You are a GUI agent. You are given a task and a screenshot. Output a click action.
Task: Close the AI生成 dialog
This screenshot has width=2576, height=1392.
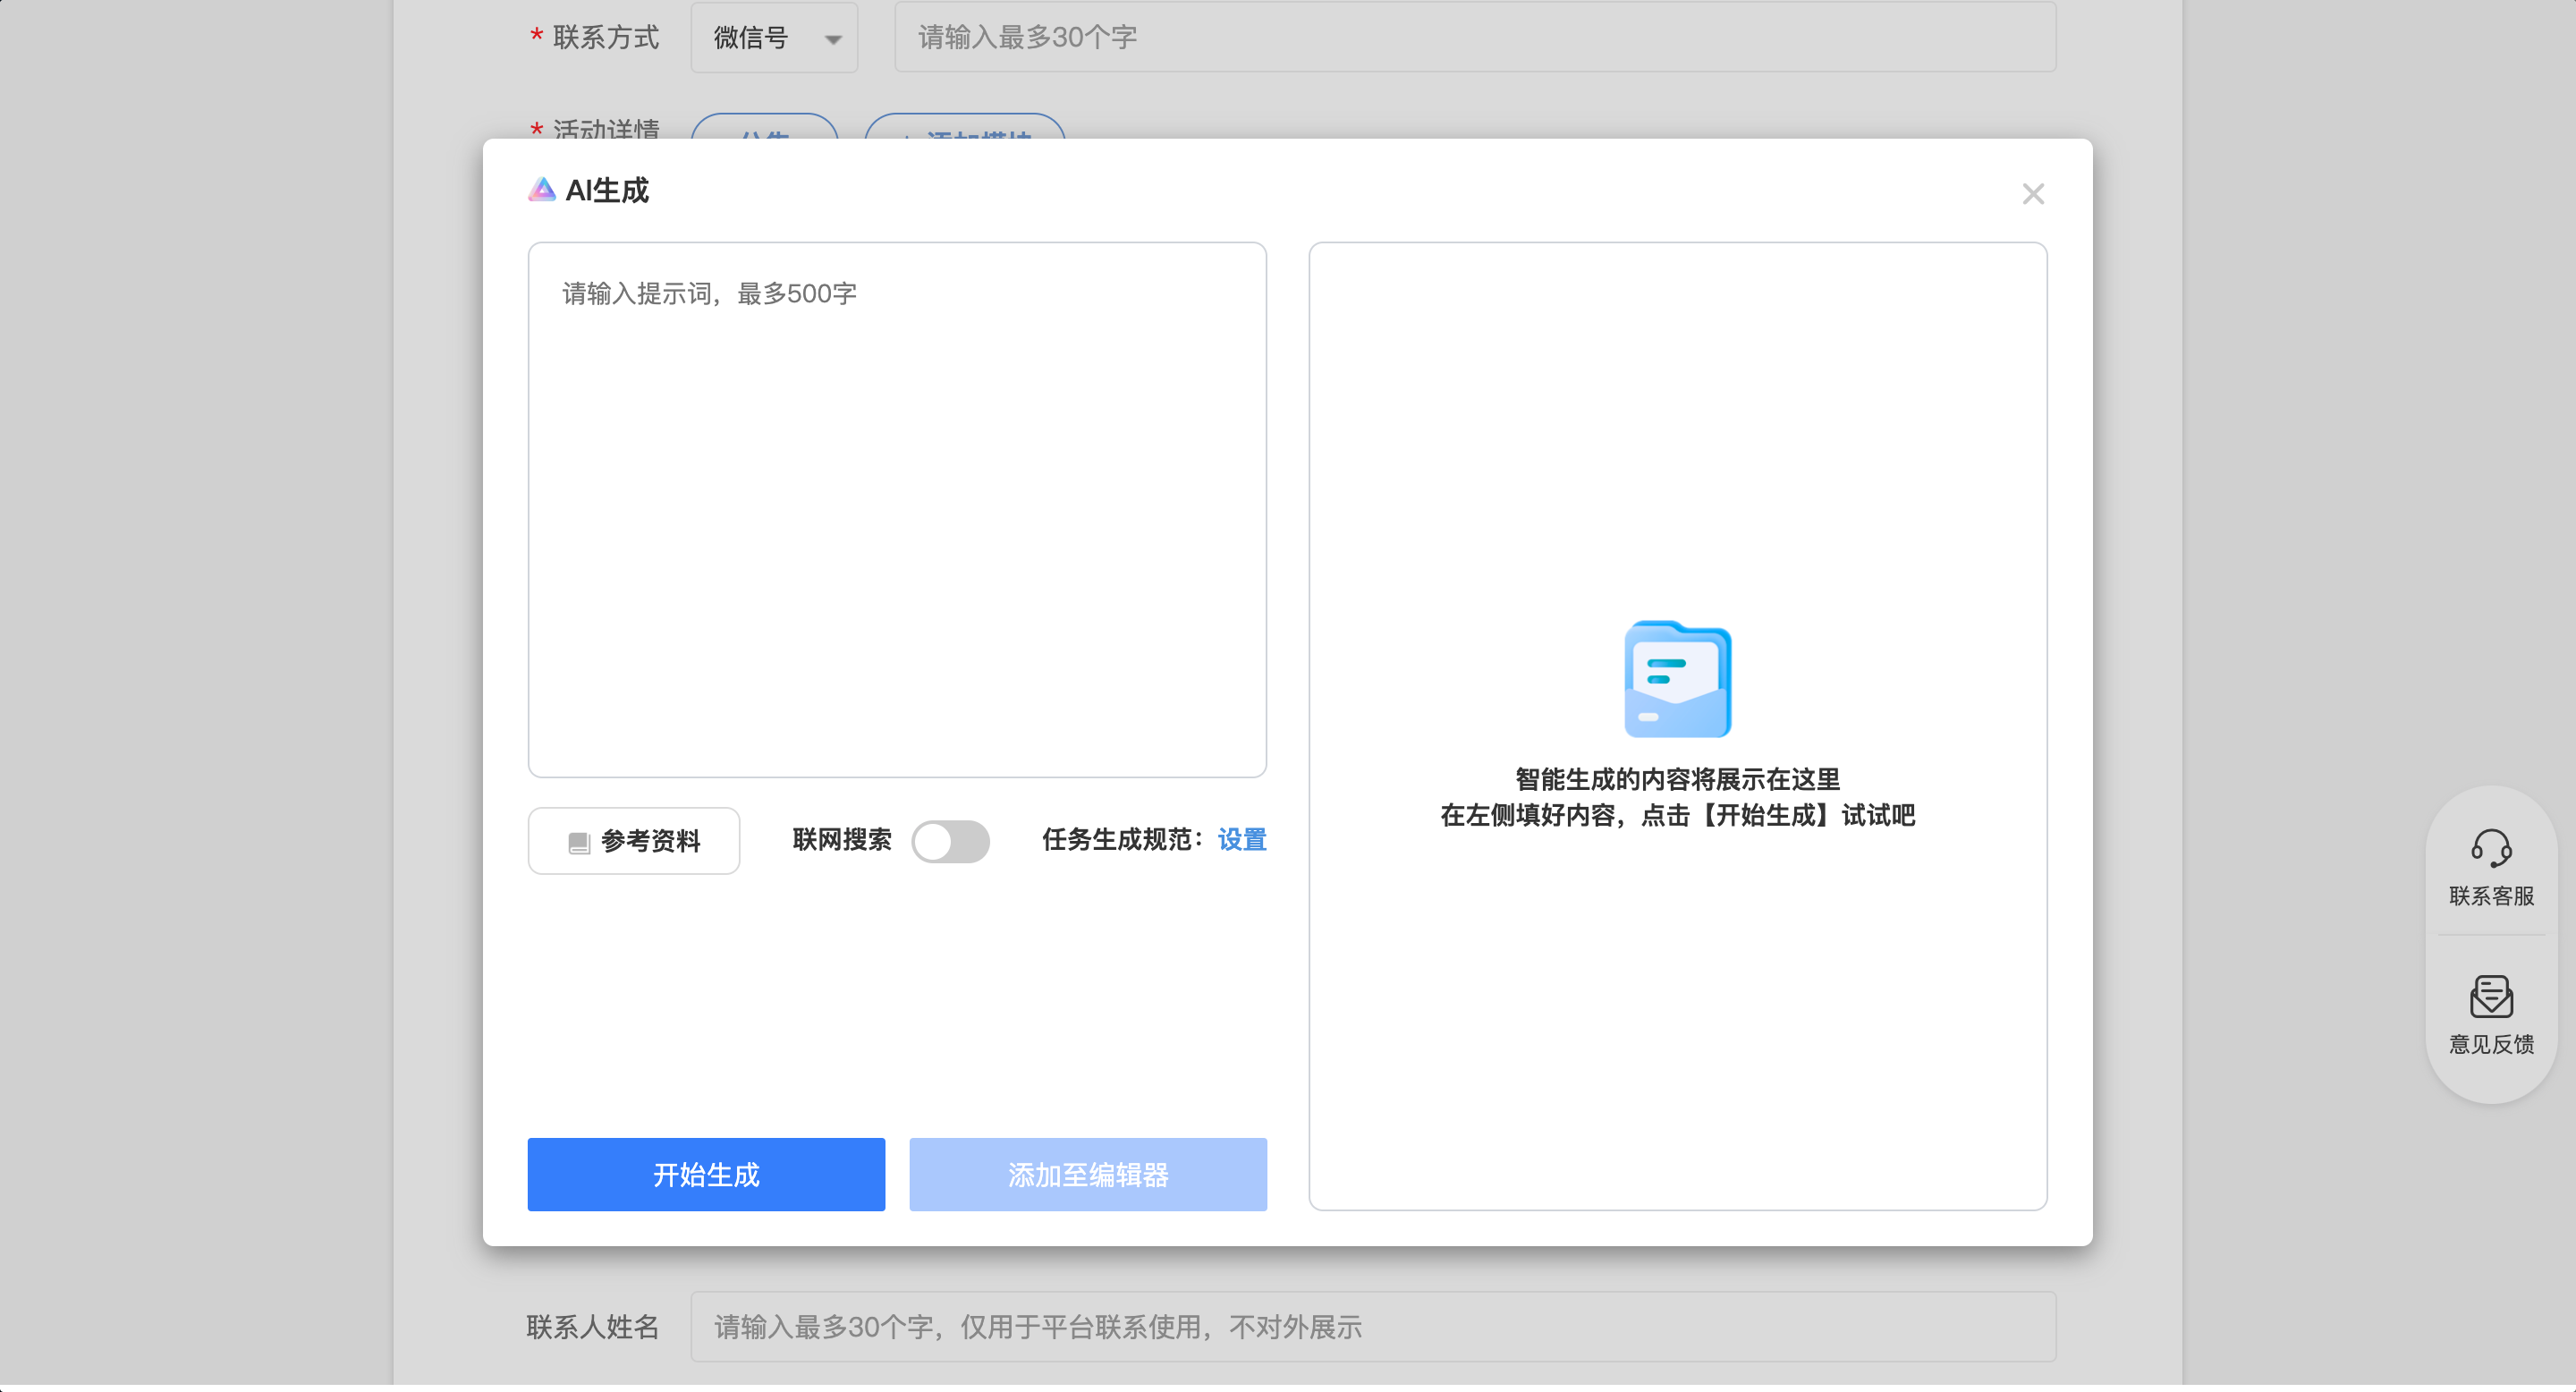pos(2032,194)
